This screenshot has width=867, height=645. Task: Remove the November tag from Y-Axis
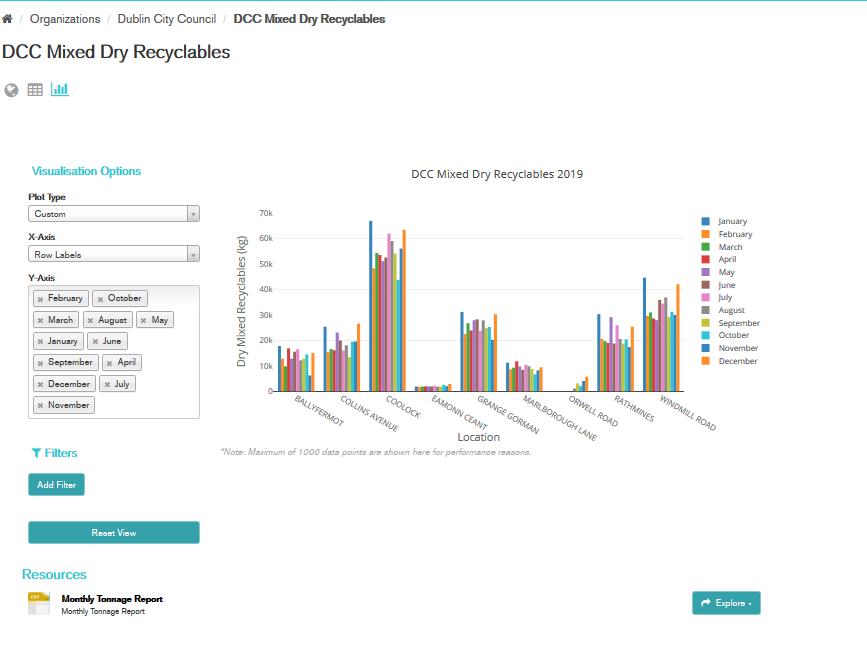40,406
